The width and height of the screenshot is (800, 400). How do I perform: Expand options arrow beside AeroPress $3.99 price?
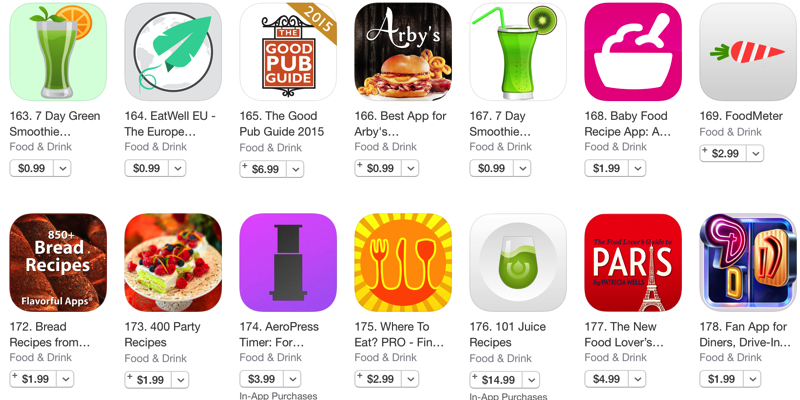pyautogui.click(x=292, y=379)
